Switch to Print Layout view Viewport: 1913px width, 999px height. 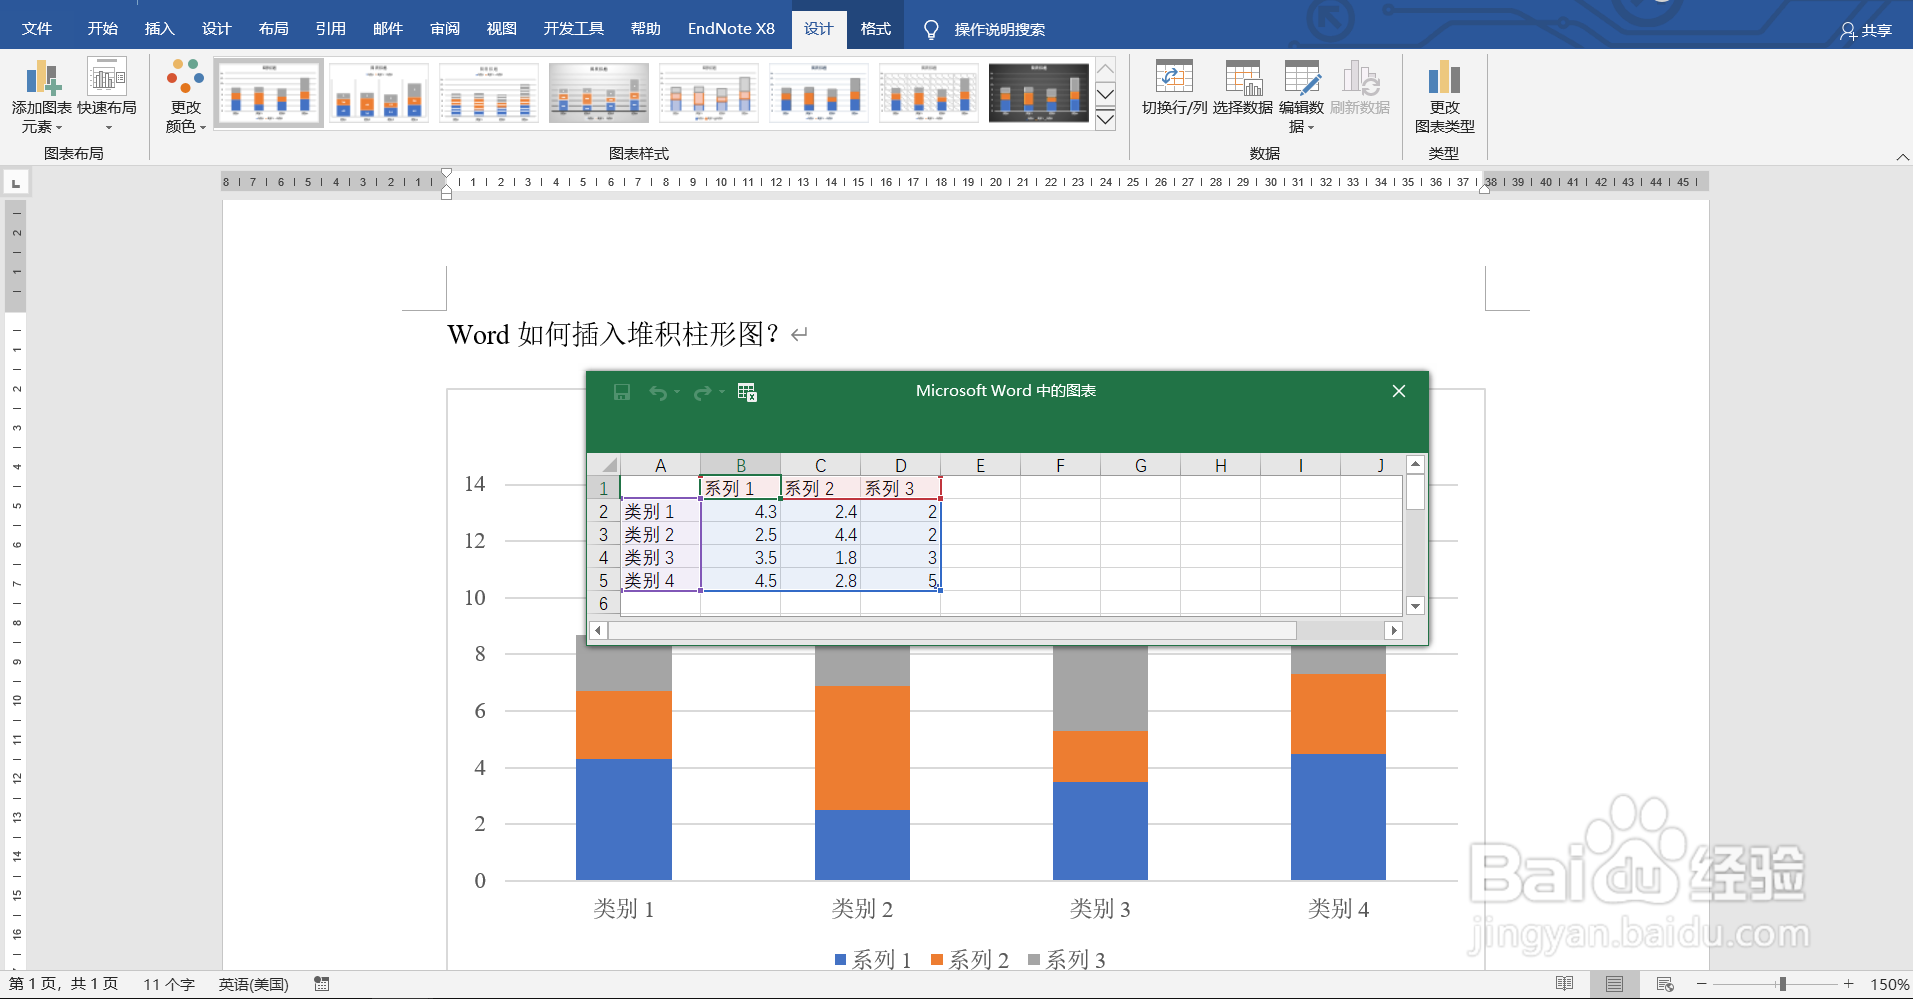click(1614, 984)
